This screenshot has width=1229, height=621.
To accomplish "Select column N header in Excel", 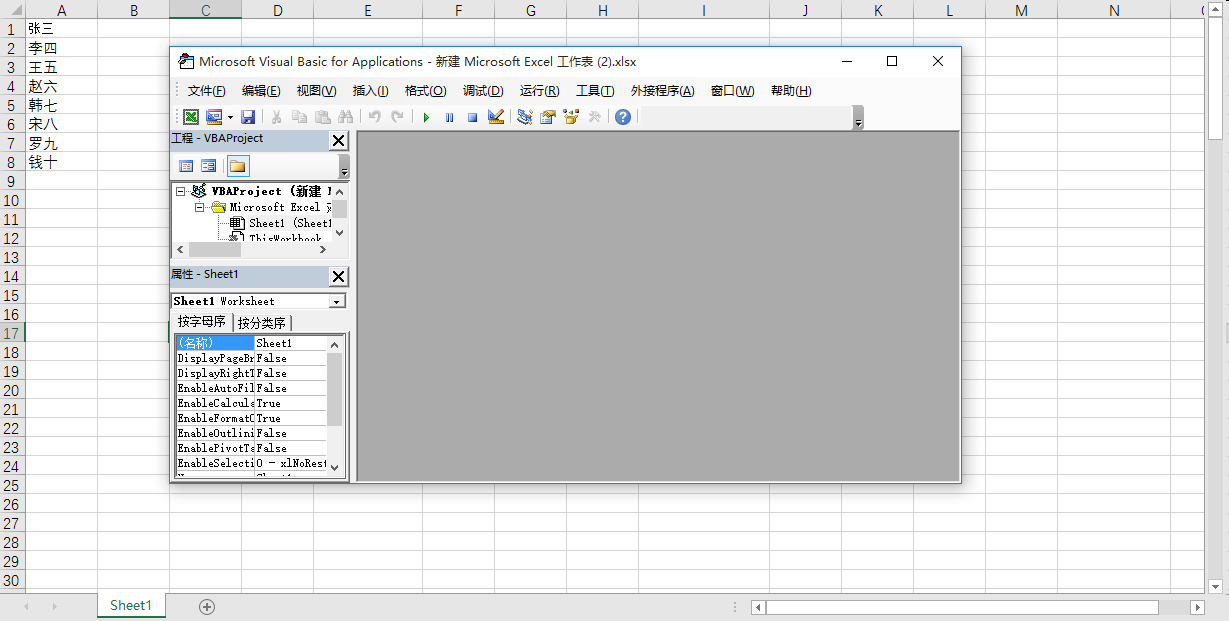I will [1115, 10].
